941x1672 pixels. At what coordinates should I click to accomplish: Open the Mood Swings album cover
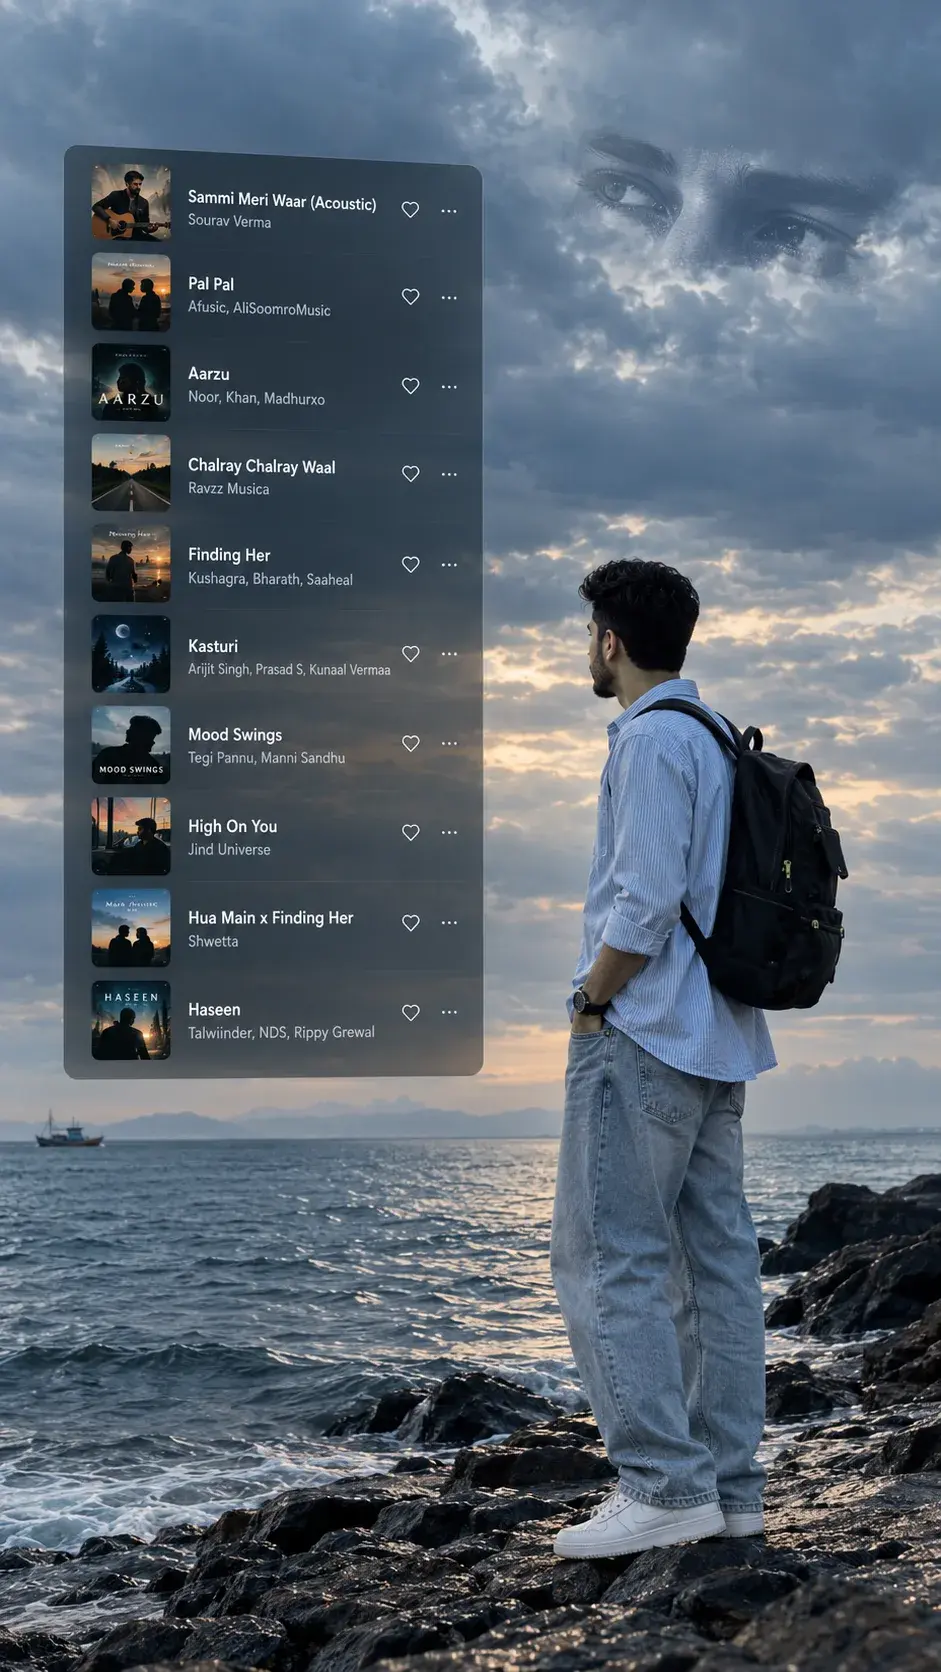click(131, 745)
